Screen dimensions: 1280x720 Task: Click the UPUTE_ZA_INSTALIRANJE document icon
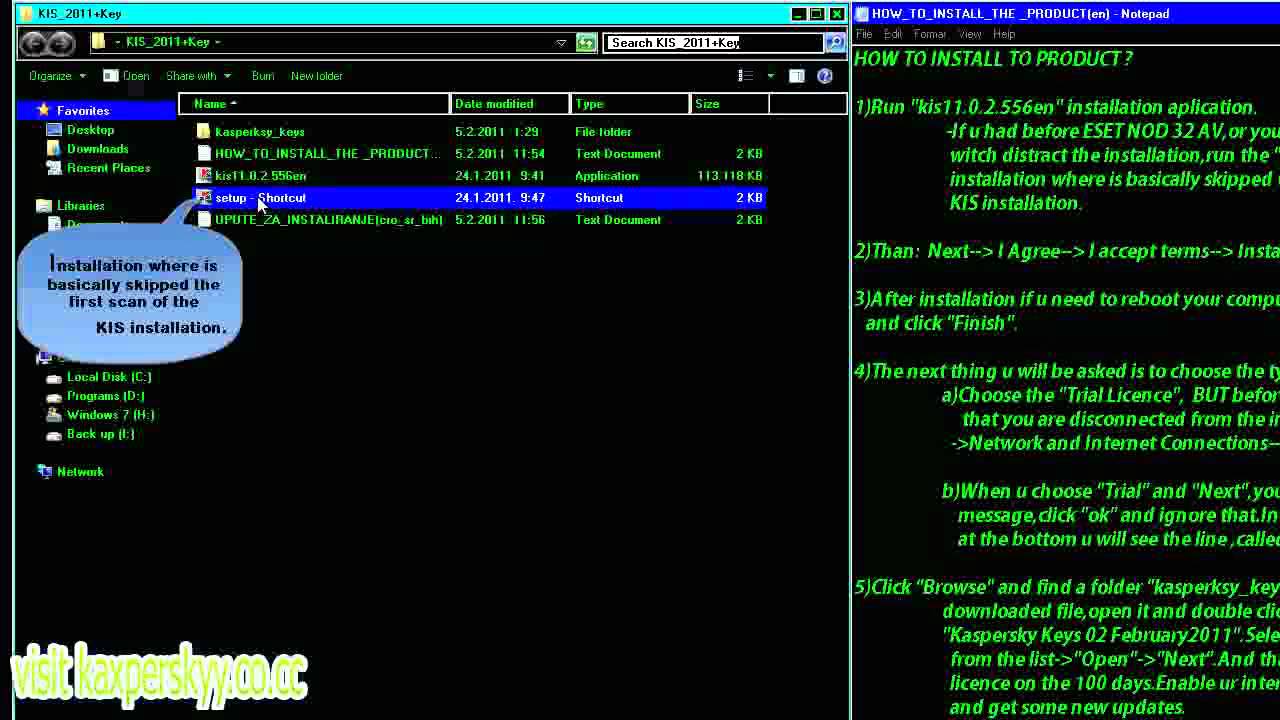[x=204, y=220]
